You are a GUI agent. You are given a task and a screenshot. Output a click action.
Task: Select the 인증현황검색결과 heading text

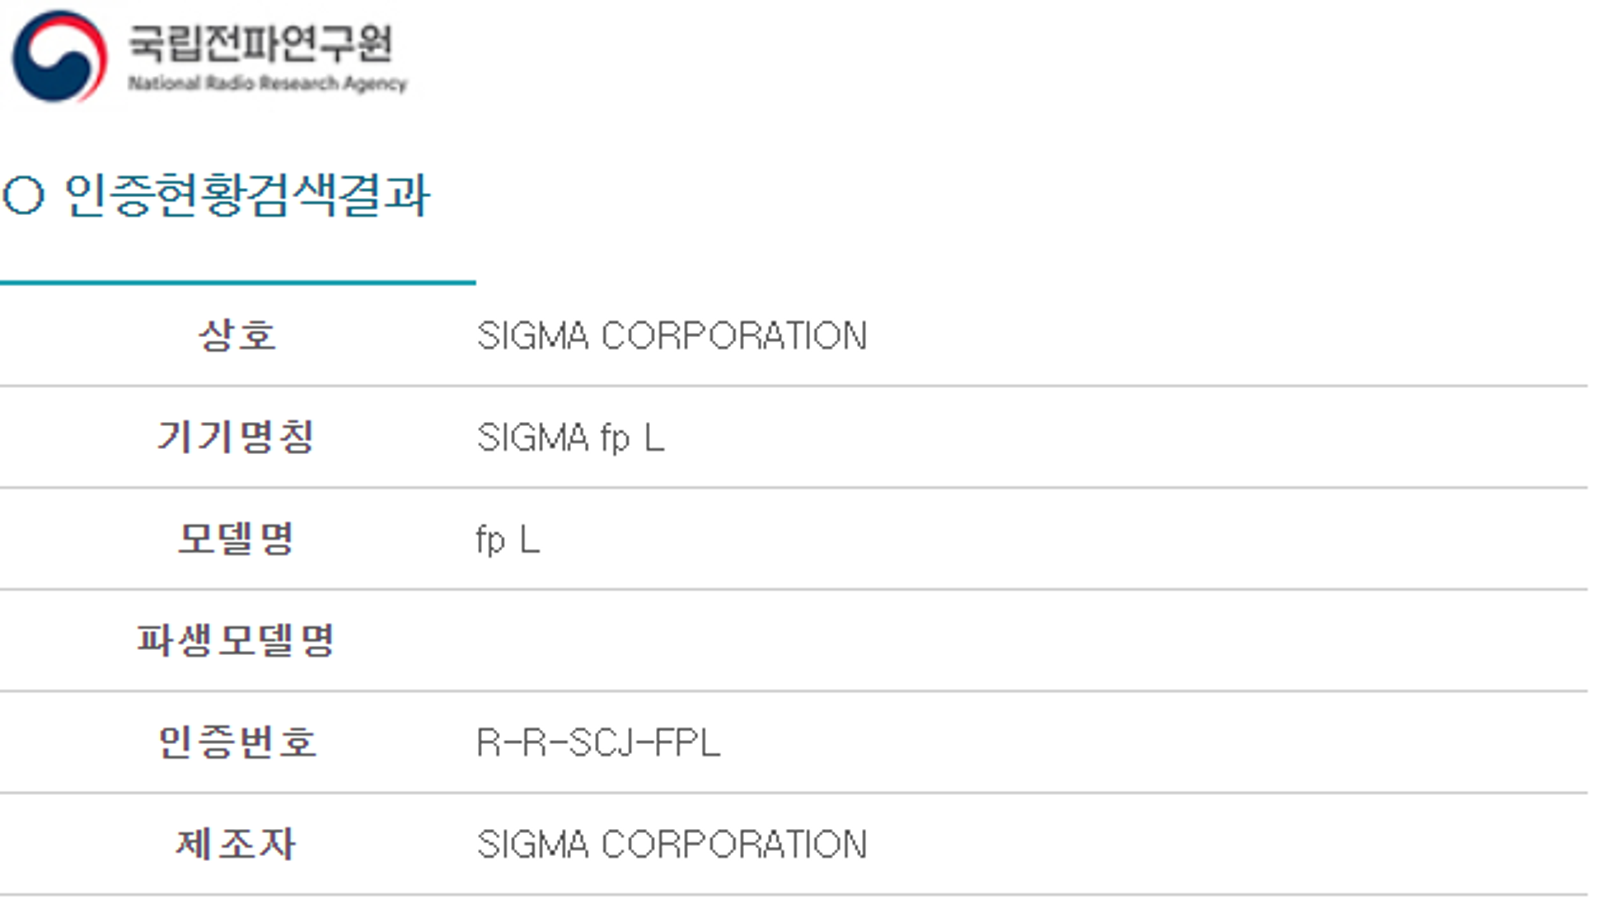(247, 195)
